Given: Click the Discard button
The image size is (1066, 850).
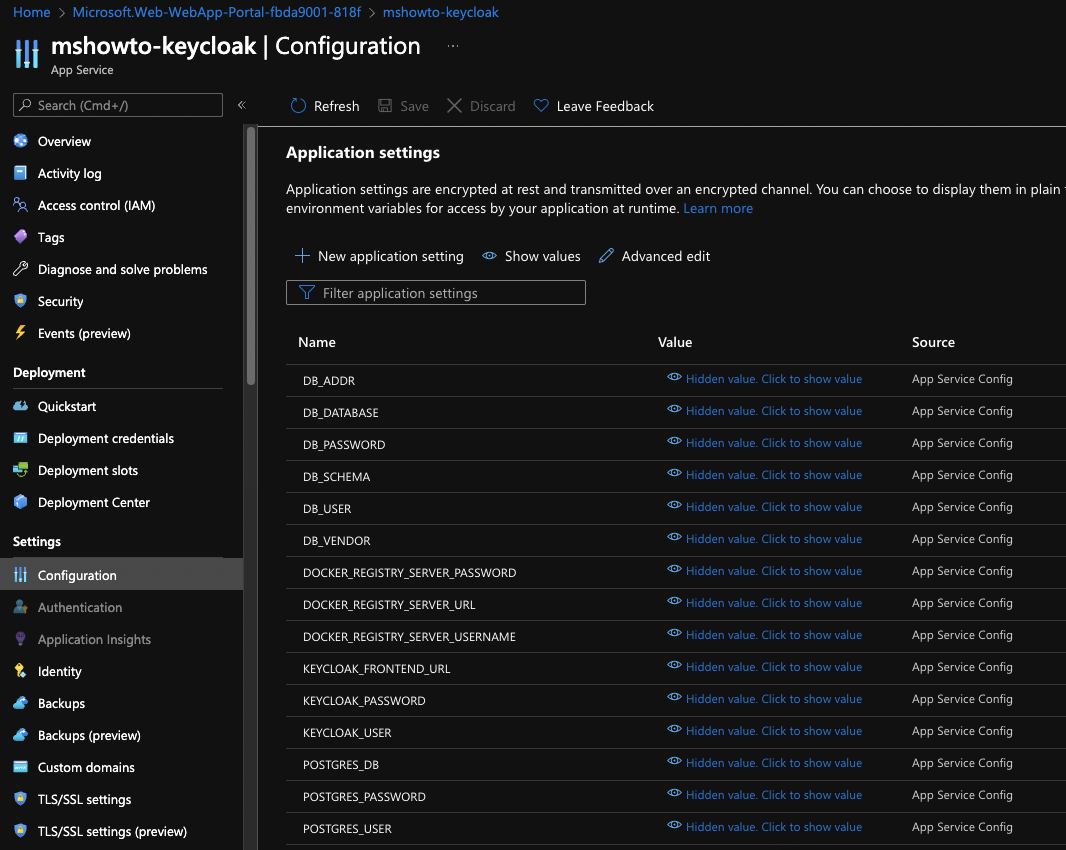Looking at the screenshot, I should pos(481,105).
